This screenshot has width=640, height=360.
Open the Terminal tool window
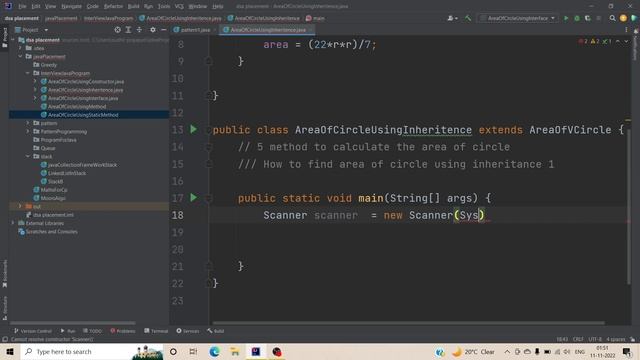(x=156, y=331)
